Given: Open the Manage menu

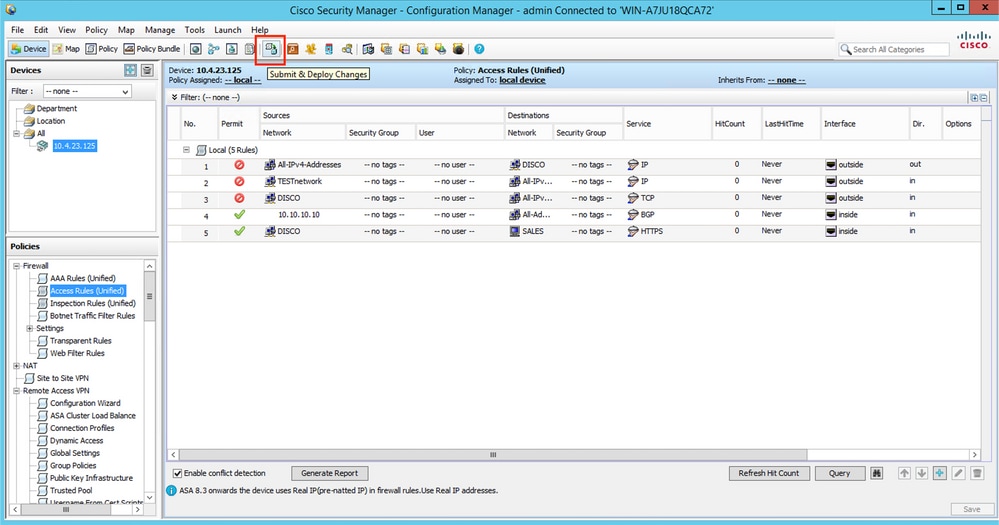Looking at the screenshot, I should [160, 30].
